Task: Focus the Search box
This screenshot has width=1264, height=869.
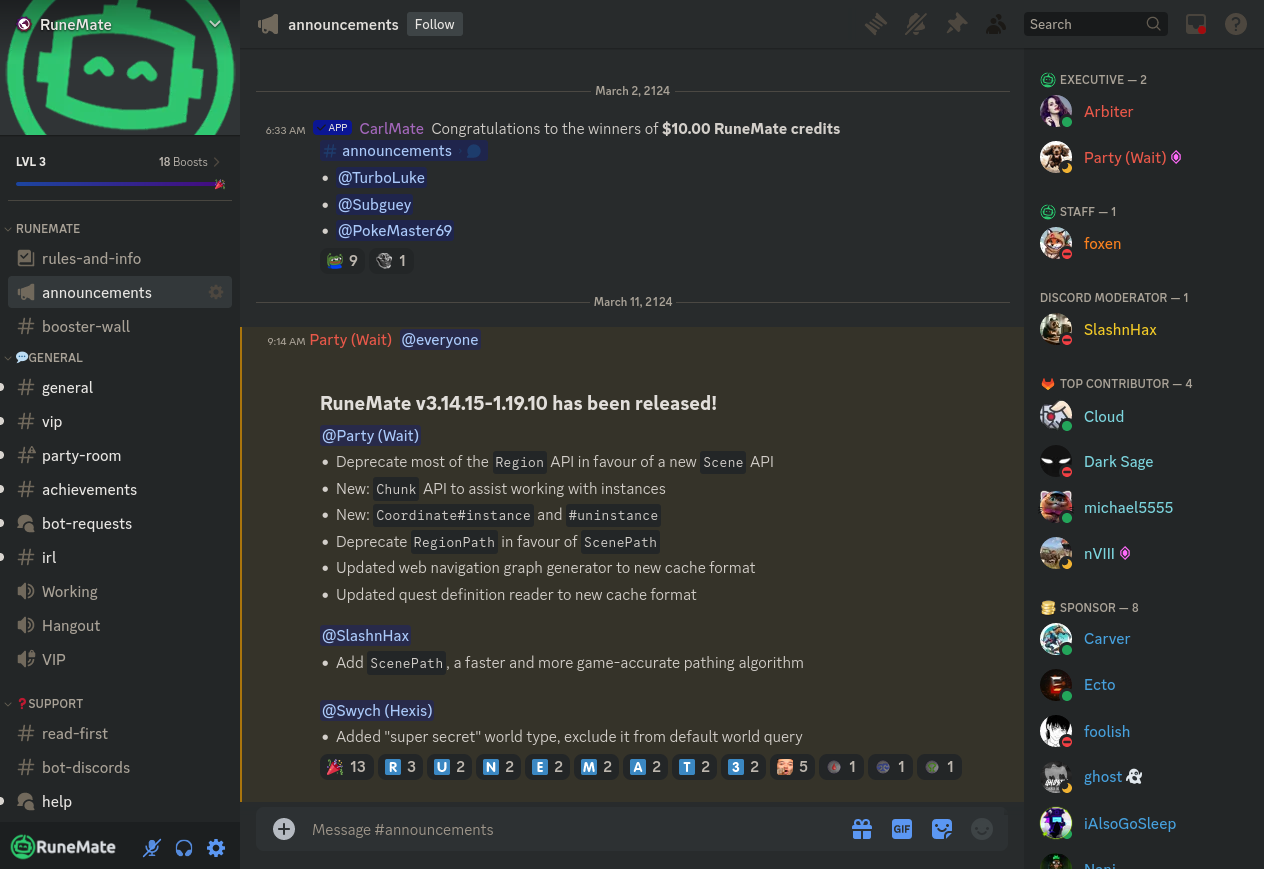Action: click(1096, 24)
